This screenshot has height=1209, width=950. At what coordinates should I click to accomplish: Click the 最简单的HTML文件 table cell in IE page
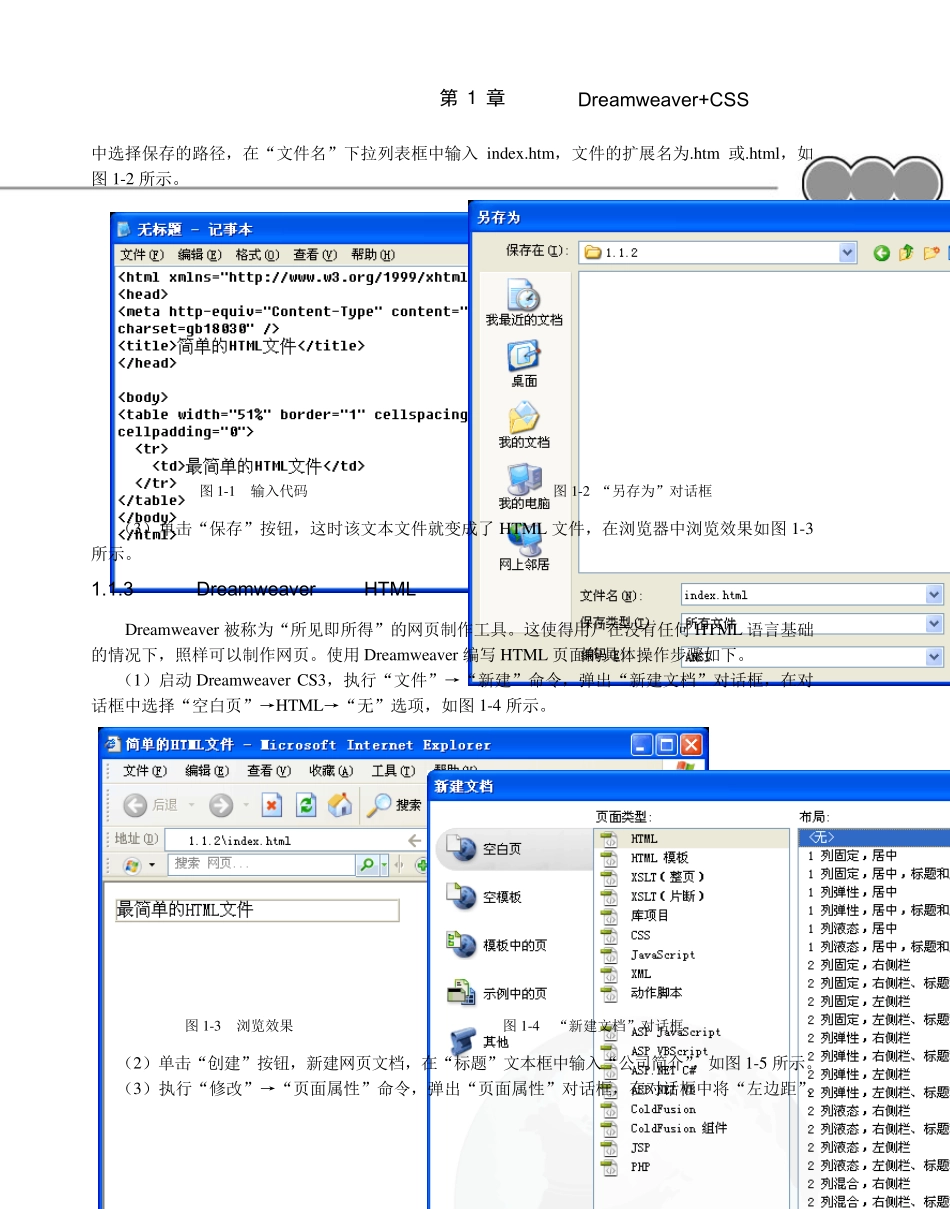257,910
